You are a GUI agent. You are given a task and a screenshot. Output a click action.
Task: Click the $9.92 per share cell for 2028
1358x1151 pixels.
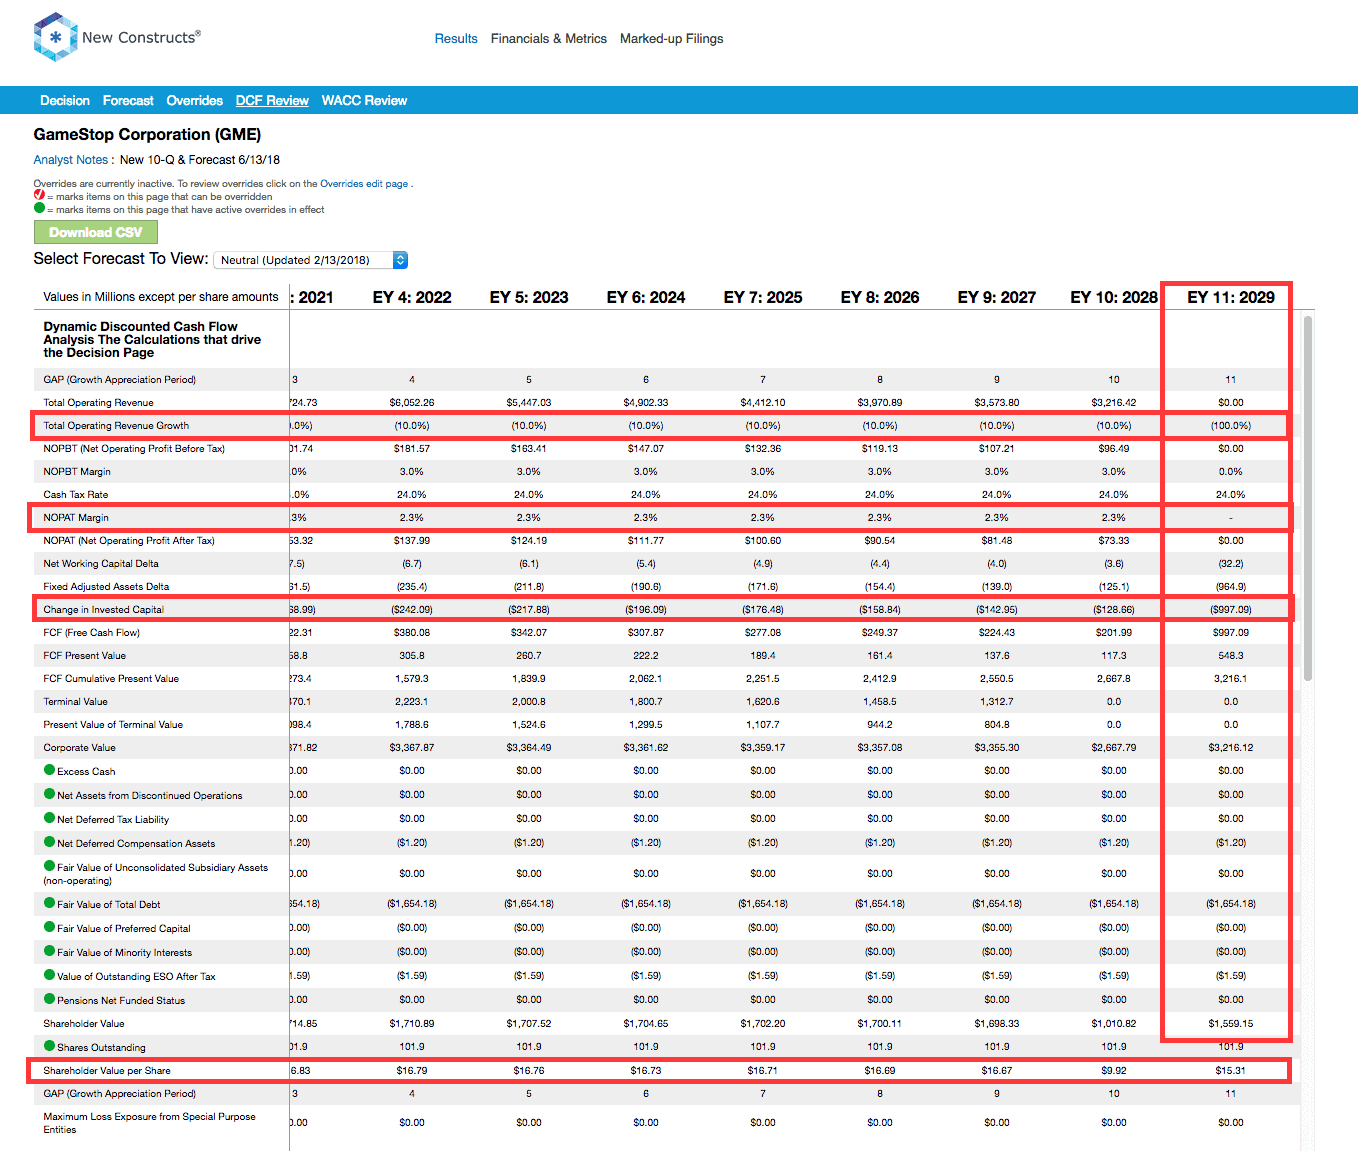coord(1114,1071)
